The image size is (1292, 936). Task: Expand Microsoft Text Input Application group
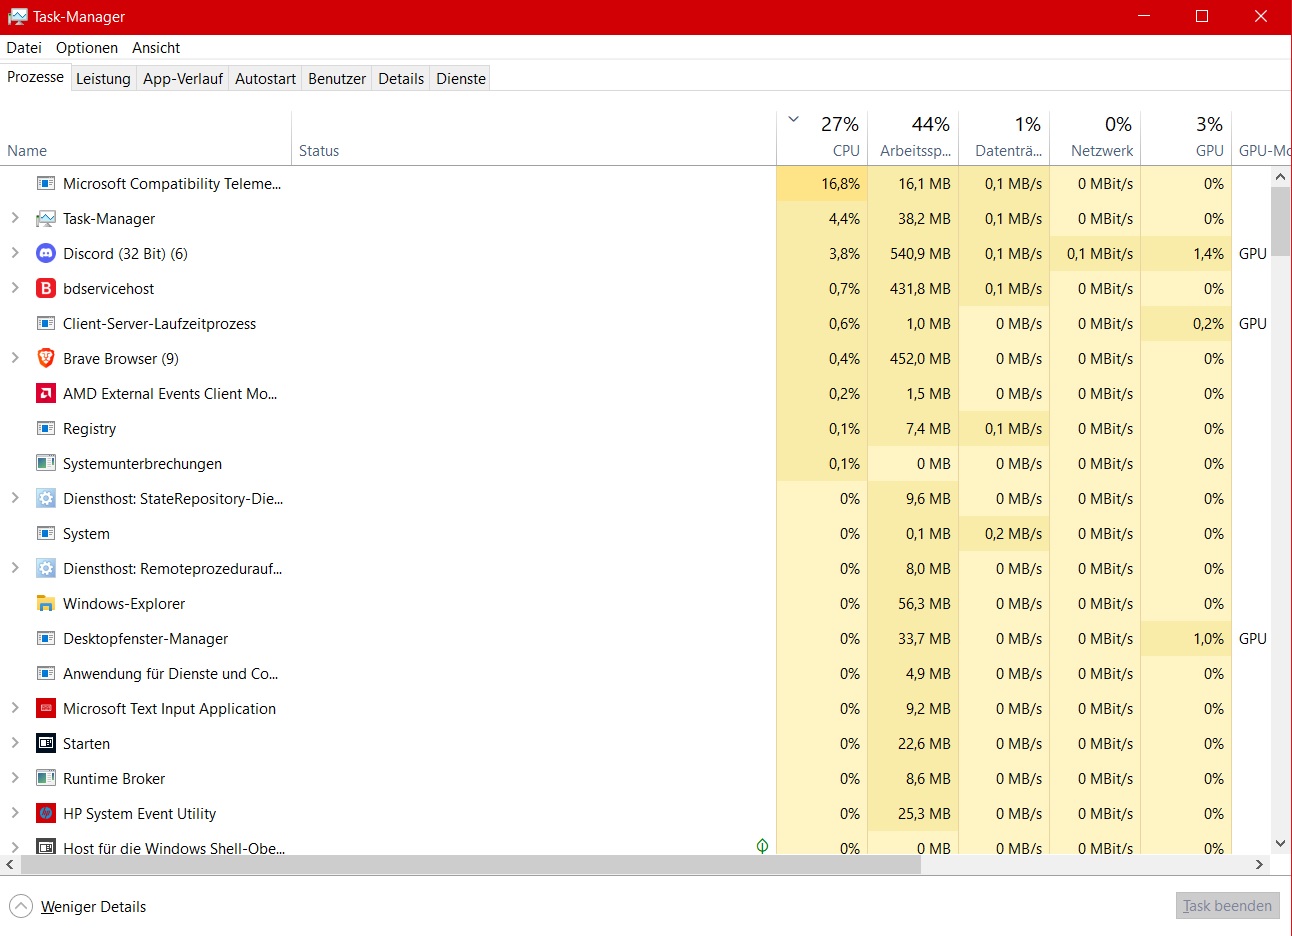[x=15, y=708]
